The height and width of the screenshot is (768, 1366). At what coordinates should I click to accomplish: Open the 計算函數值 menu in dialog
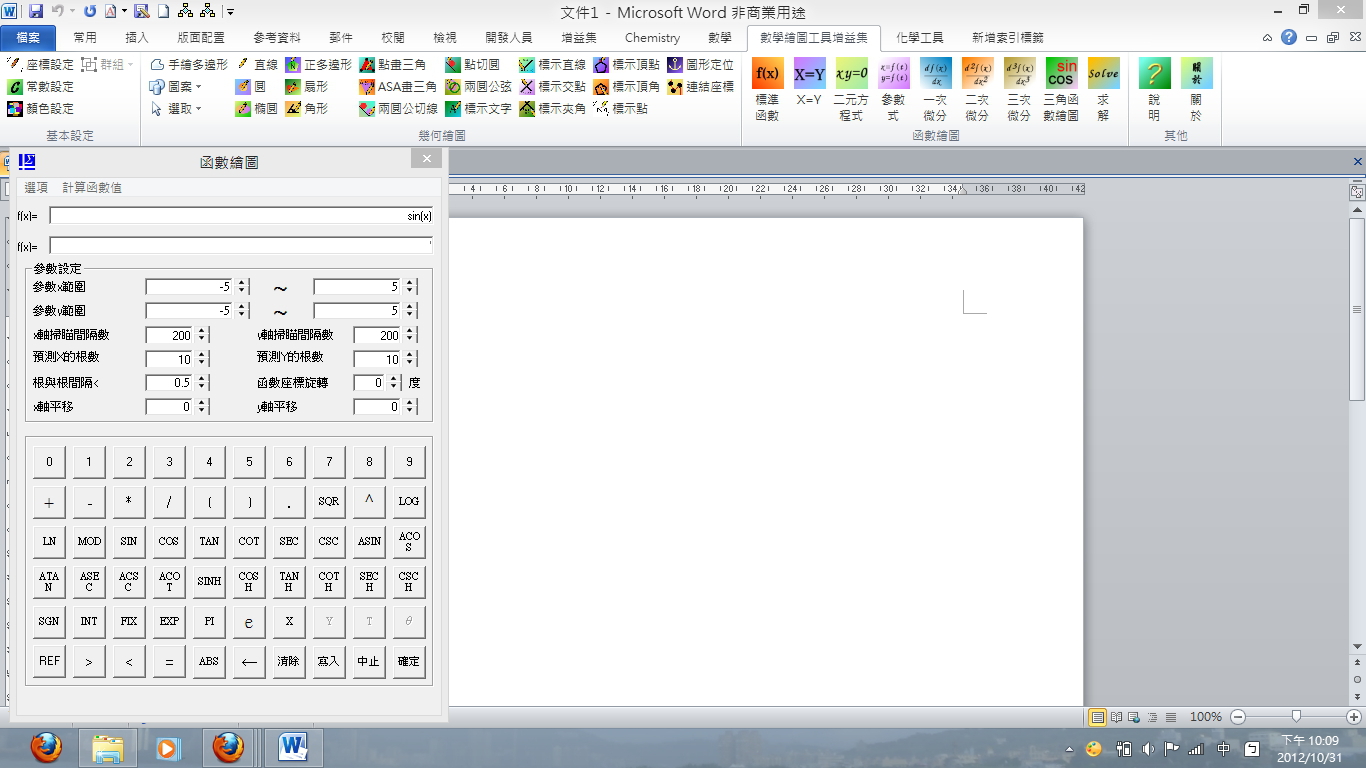click(92, 188)
